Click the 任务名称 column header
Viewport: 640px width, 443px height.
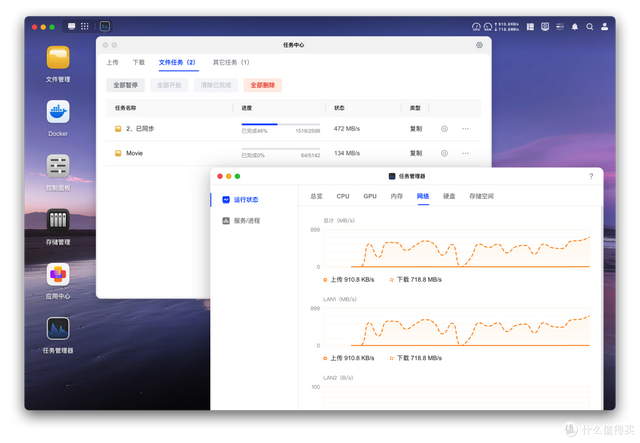tap(125, 108)
